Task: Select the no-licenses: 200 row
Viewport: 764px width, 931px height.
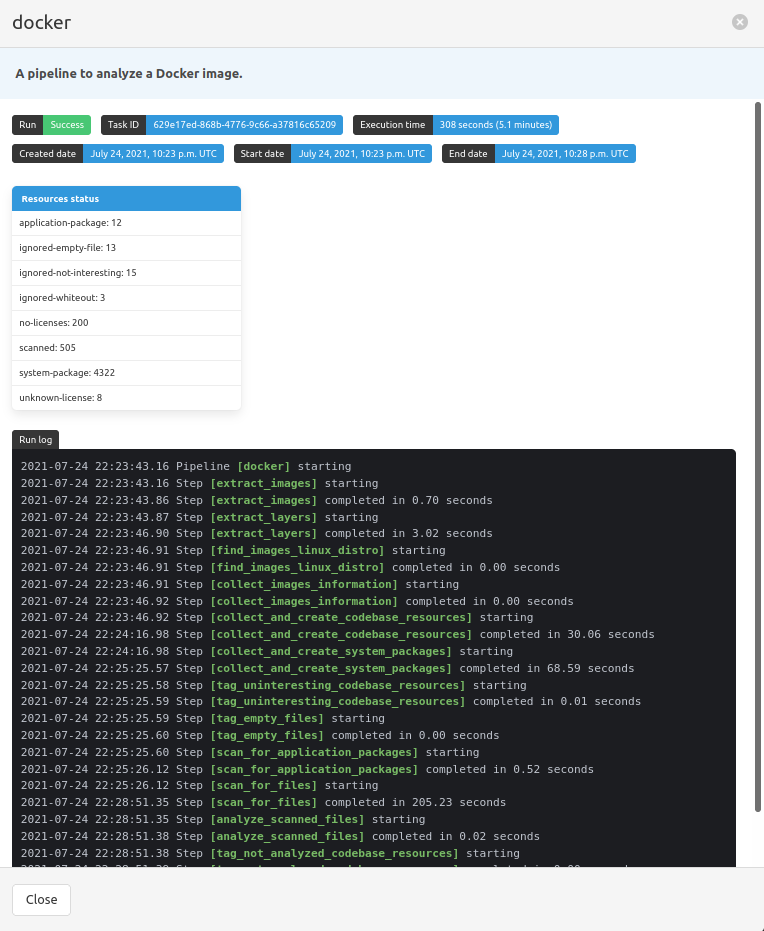Action: pyautogui.click(x=126, y=322)
